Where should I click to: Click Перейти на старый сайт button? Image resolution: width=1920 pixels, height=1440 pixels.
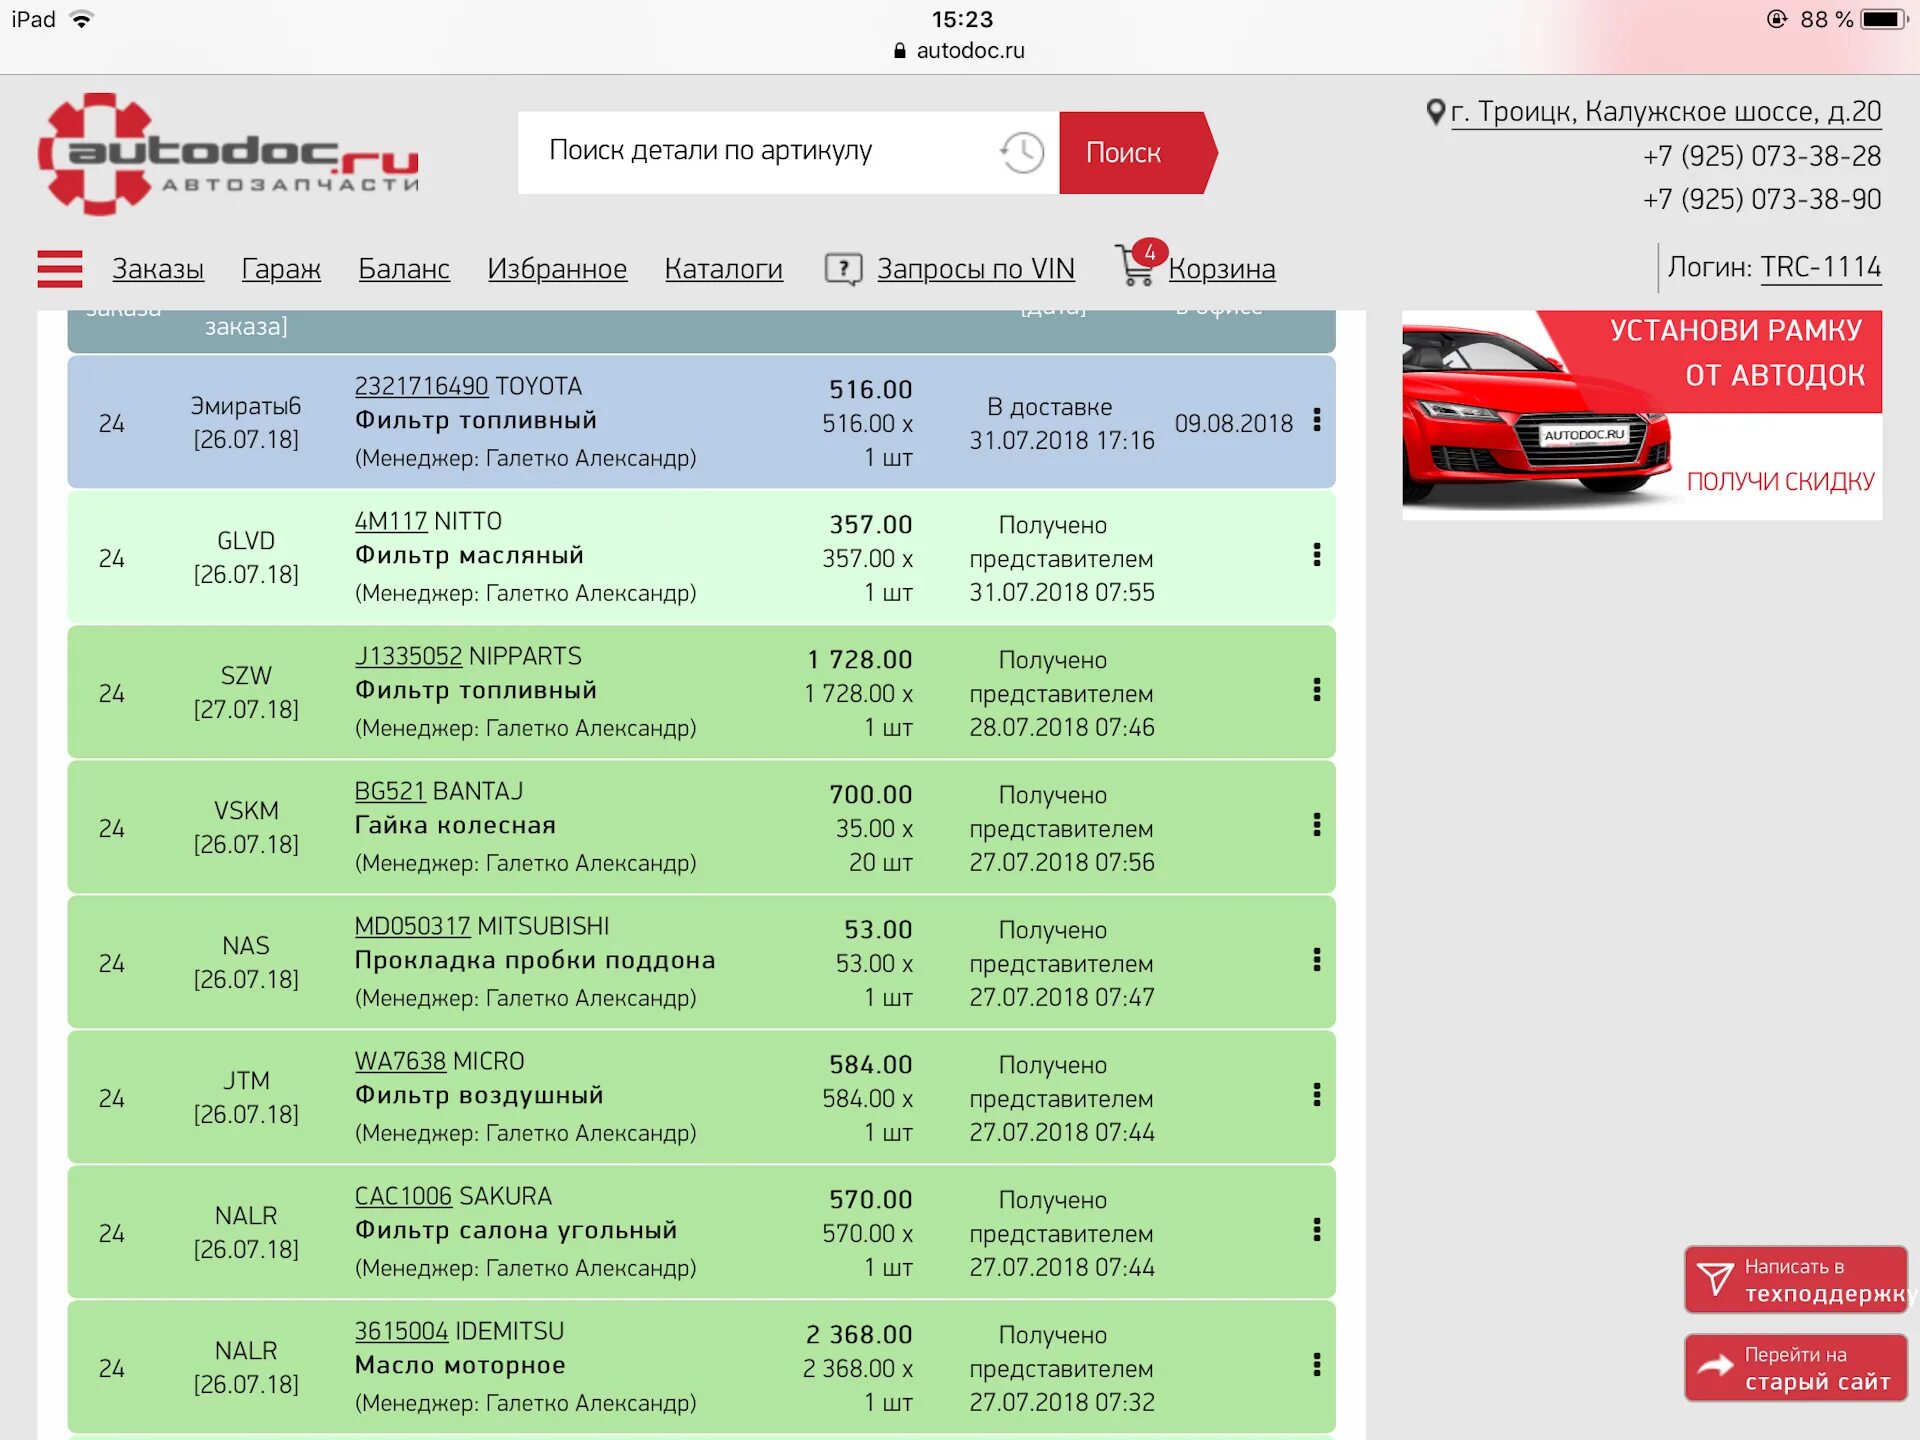[1796, 1368]
